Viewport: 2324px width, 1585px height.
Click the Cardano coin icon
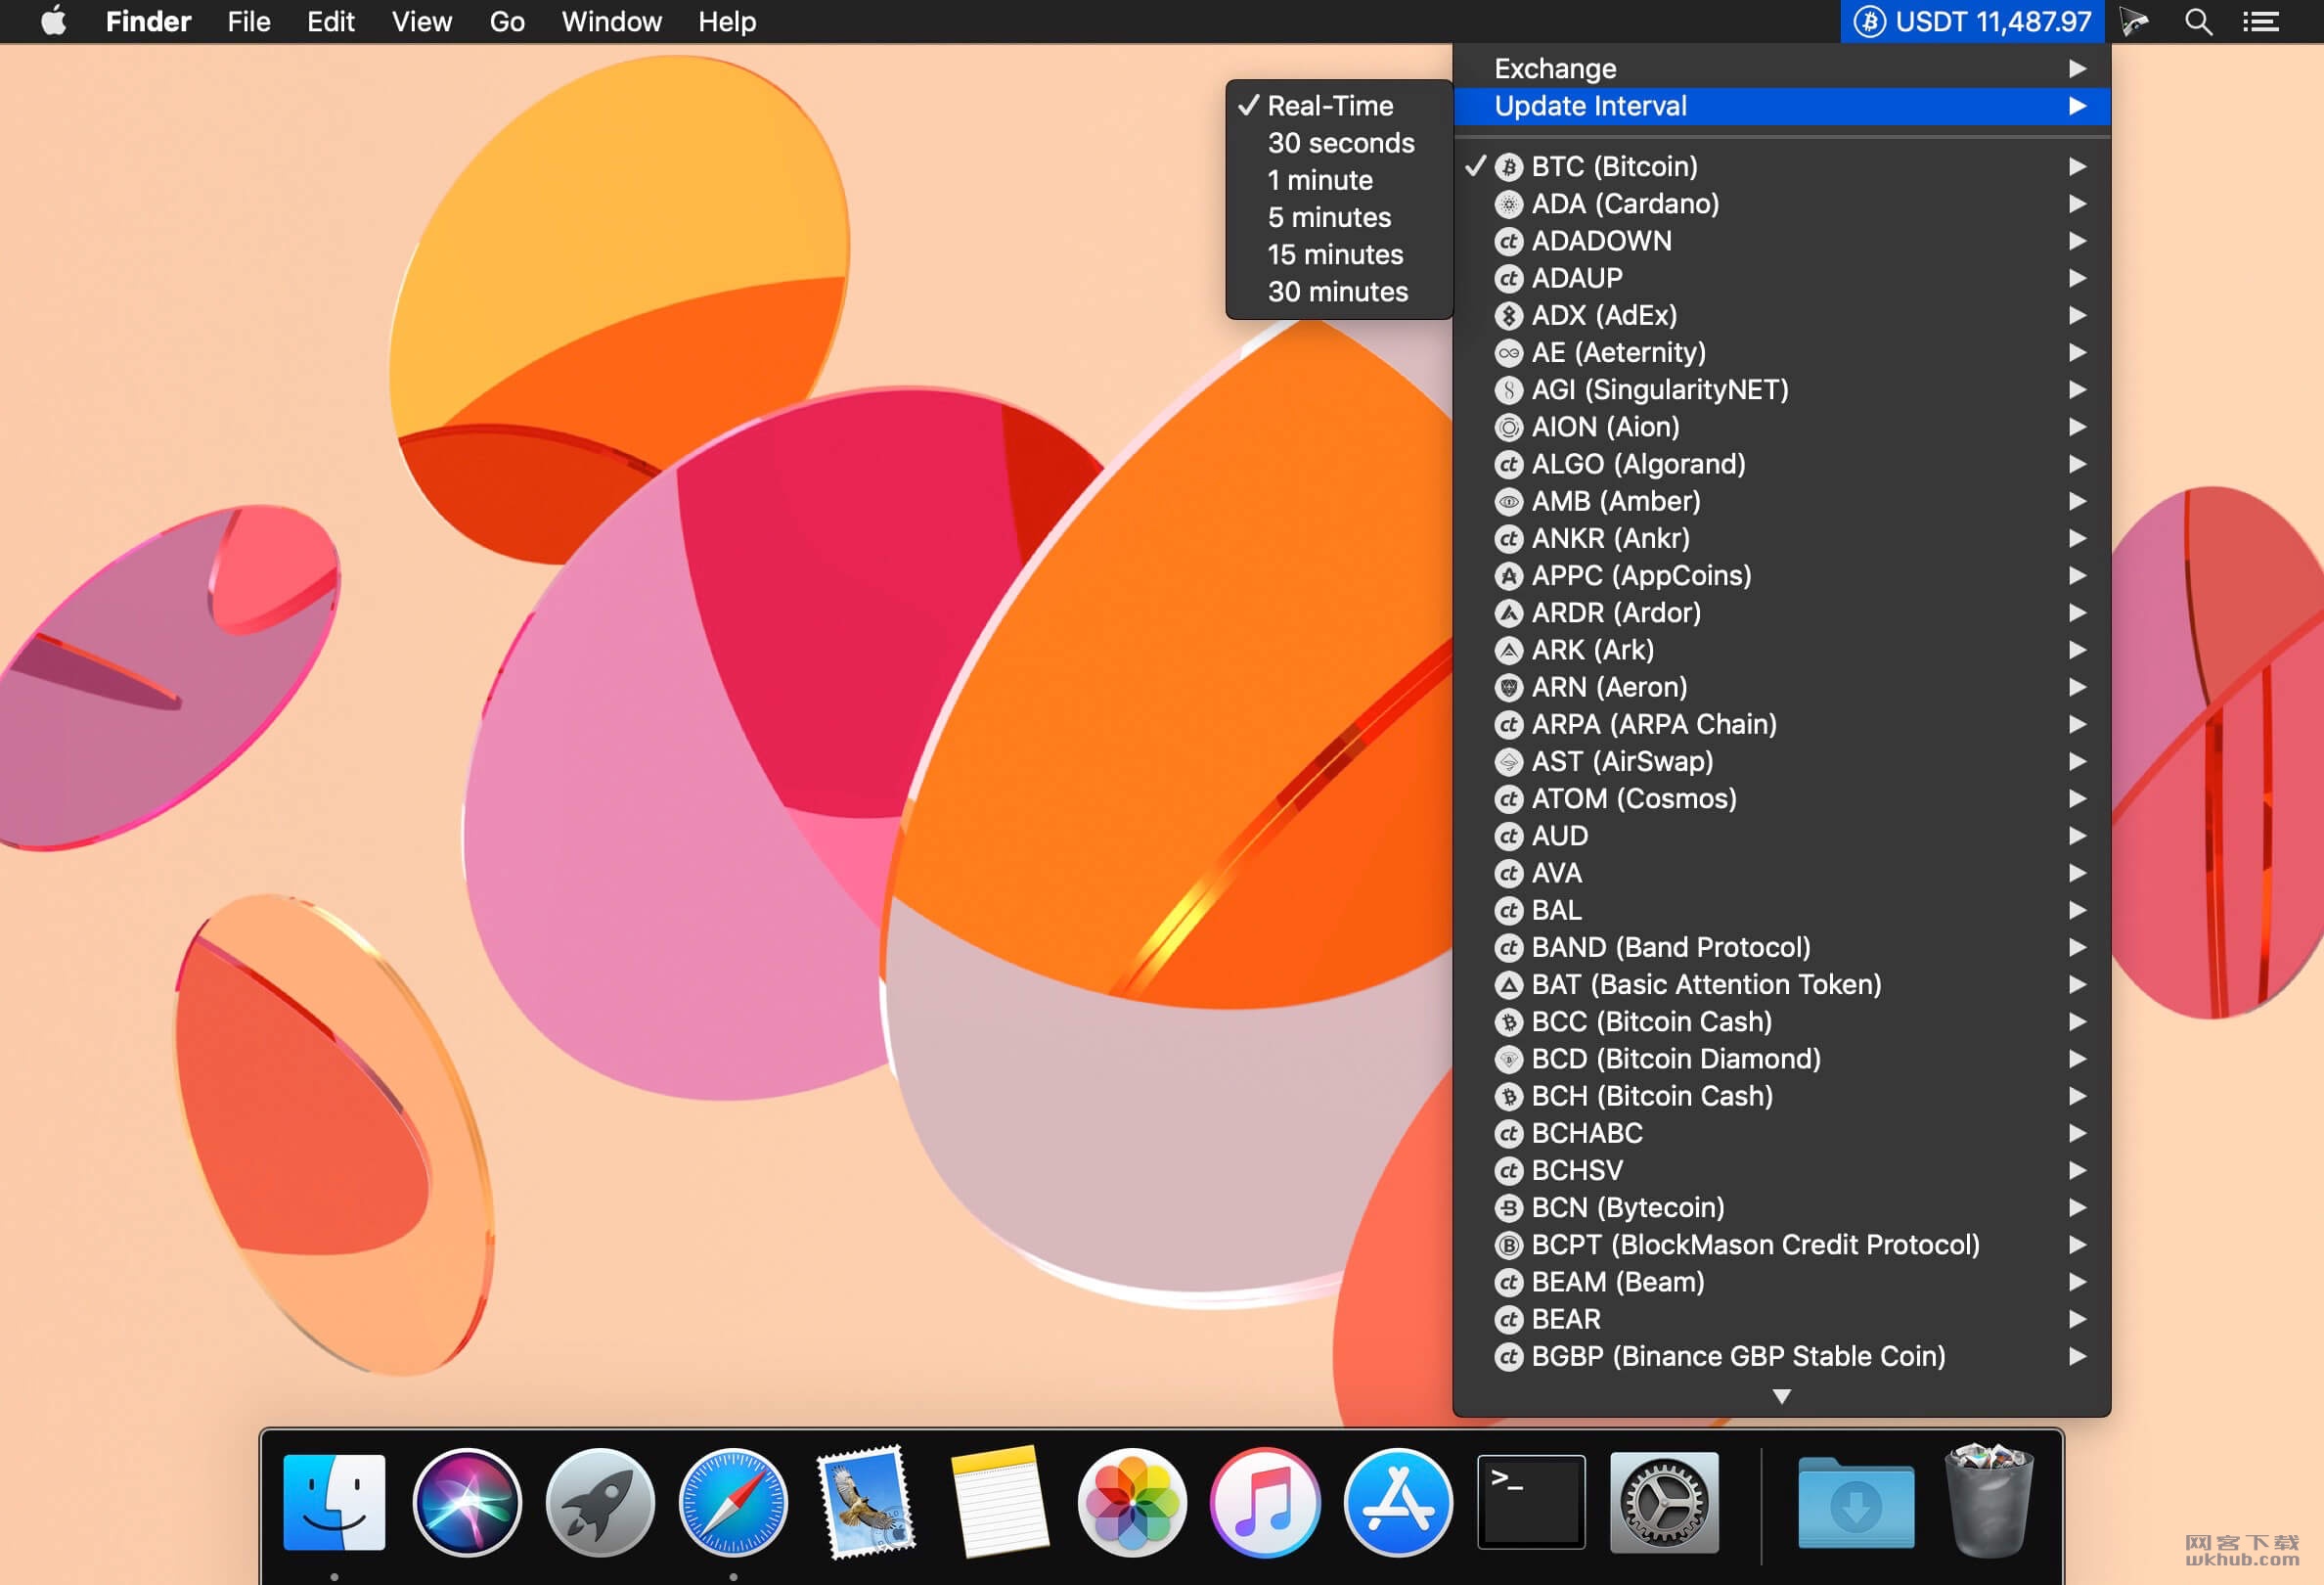(x=1508, y=204)
